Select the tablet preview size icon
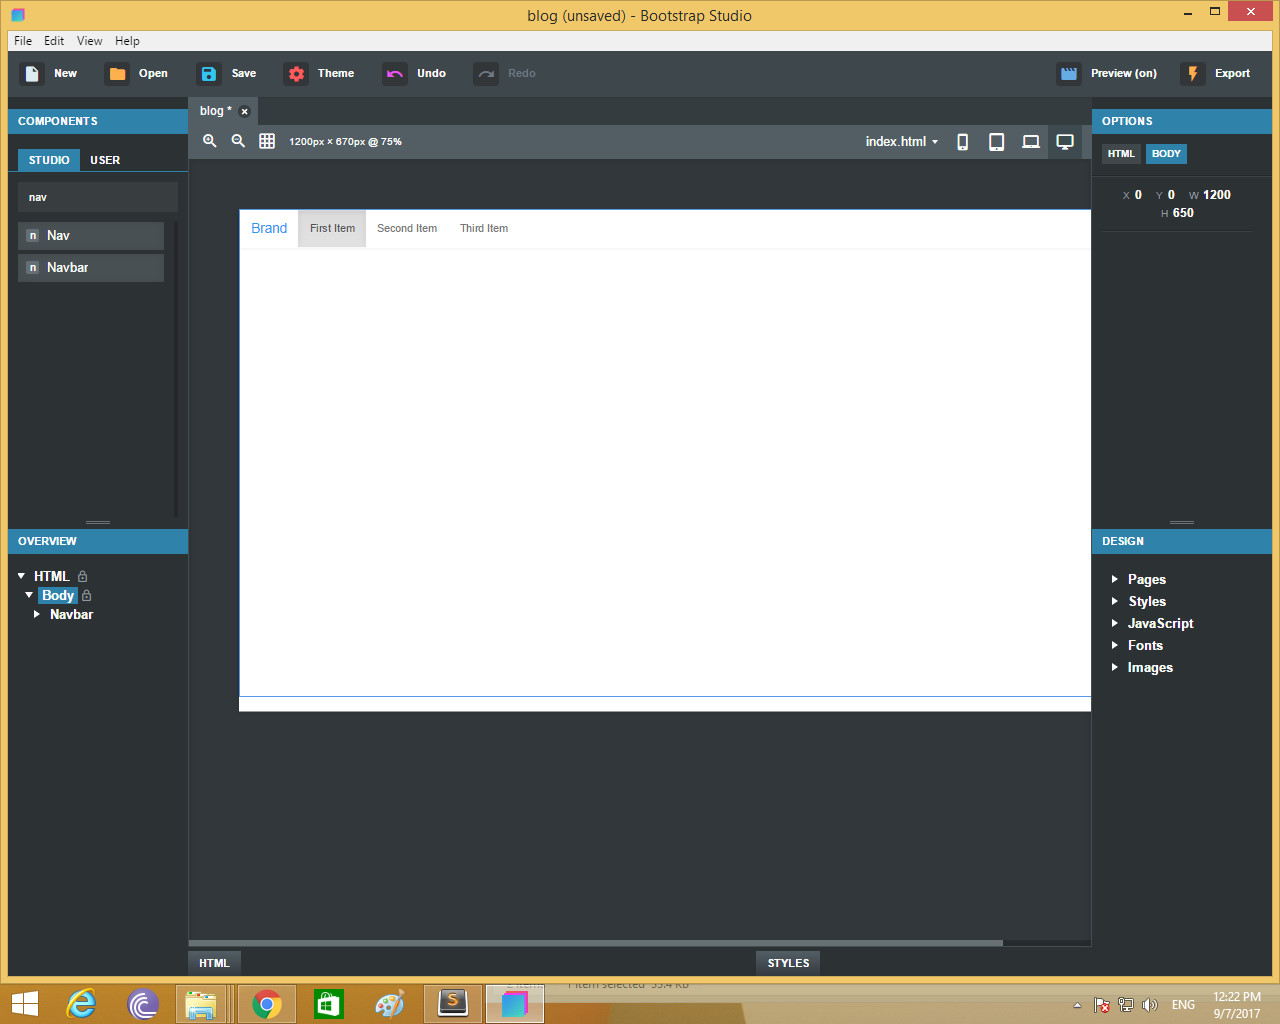This screenshot has width=1280, height=1024. 996,141
